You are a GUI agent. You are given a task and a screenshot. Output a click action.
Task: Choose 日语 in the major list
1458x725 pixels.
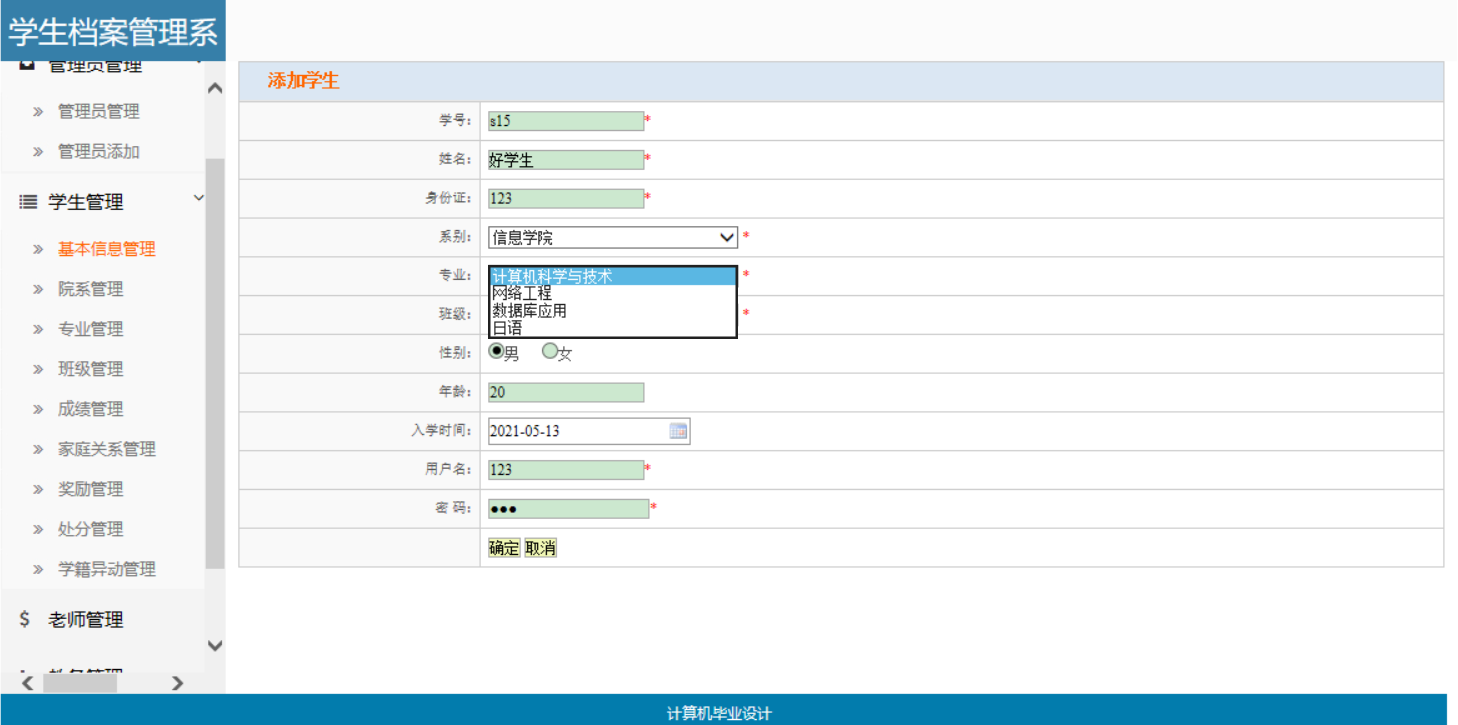point(613,328)
